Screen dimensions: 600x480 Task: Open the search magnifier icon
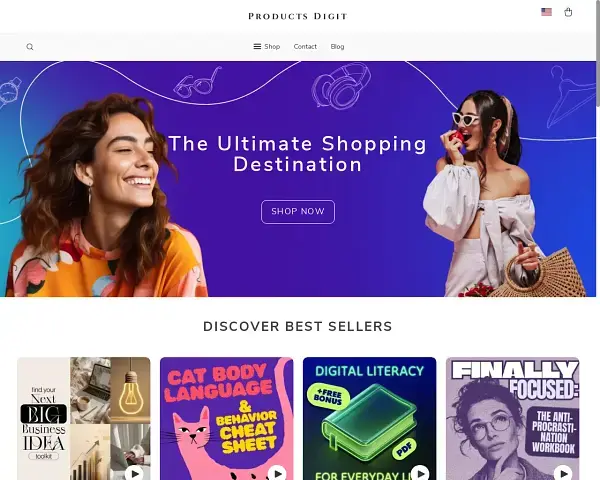pos(30,47)
